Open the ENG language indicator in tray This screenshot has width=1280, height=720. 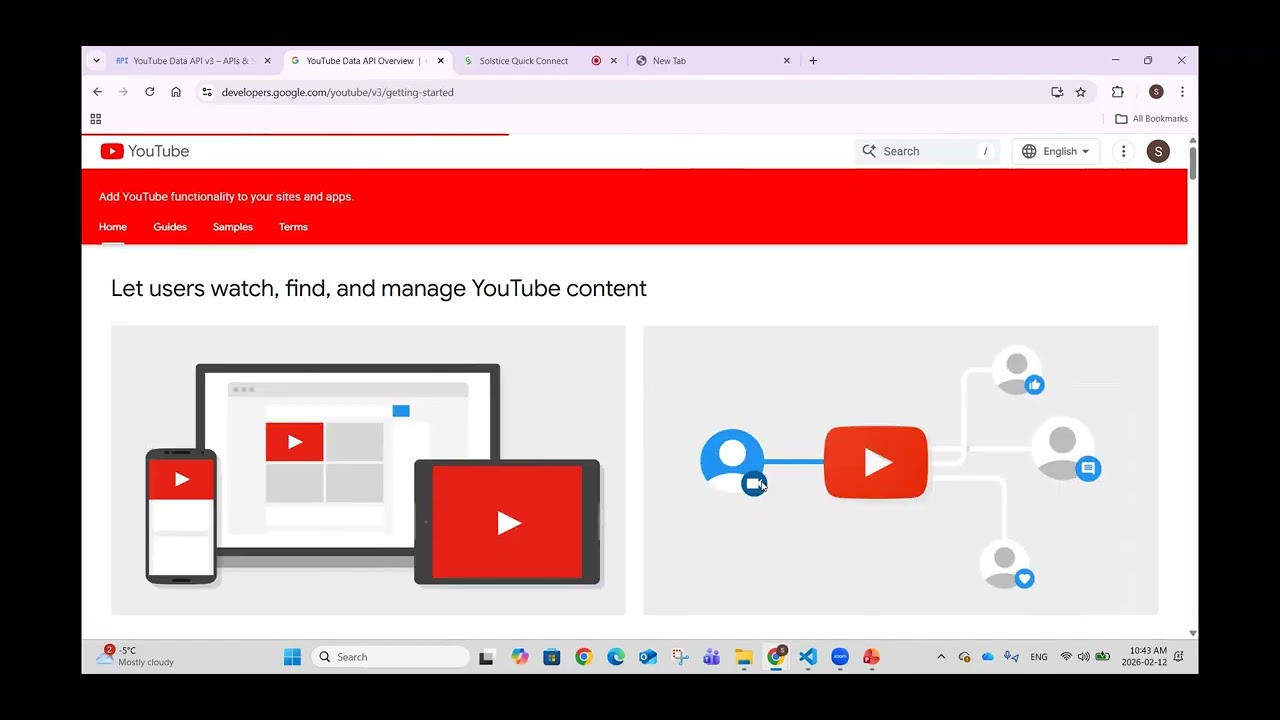pos(1039,657)
